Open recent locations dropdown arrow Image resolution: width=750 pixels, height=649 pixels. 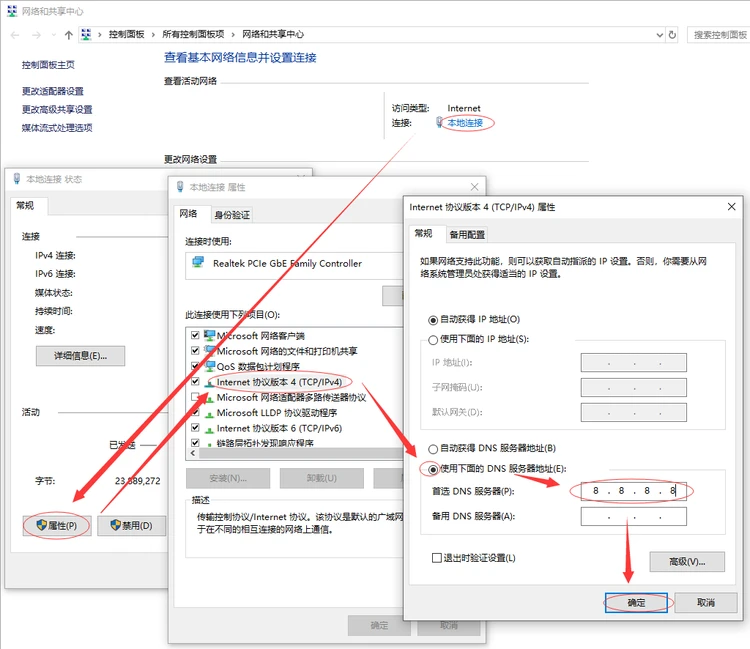coord(54,35)
